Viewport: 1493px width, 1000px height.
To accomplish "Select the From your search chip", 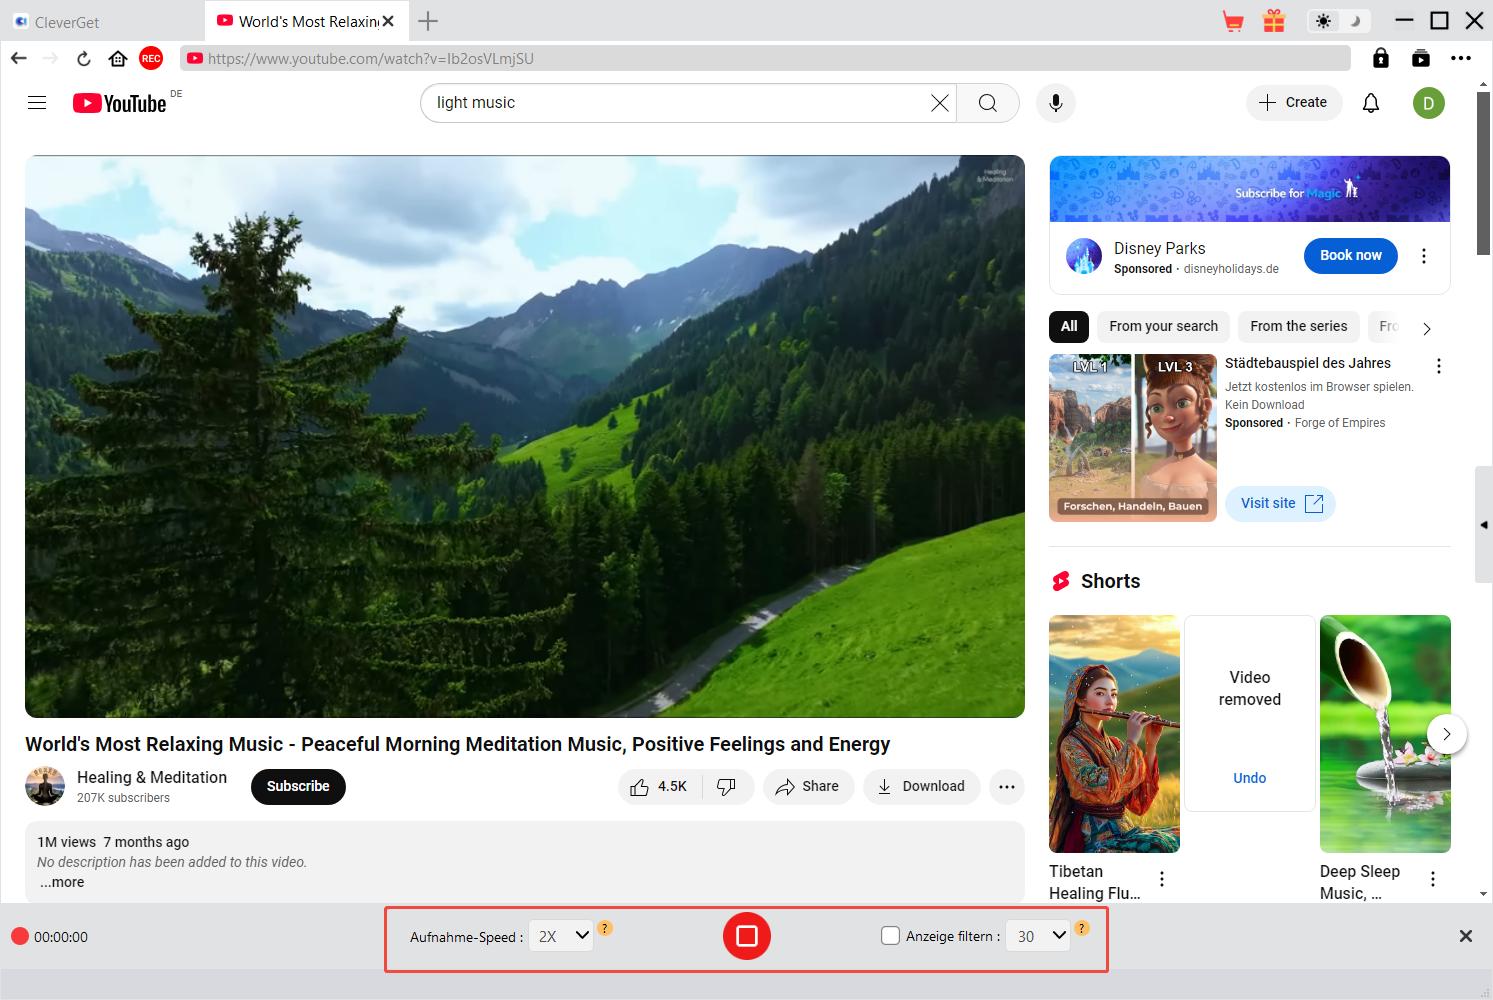I will (x=1163, y=326).
